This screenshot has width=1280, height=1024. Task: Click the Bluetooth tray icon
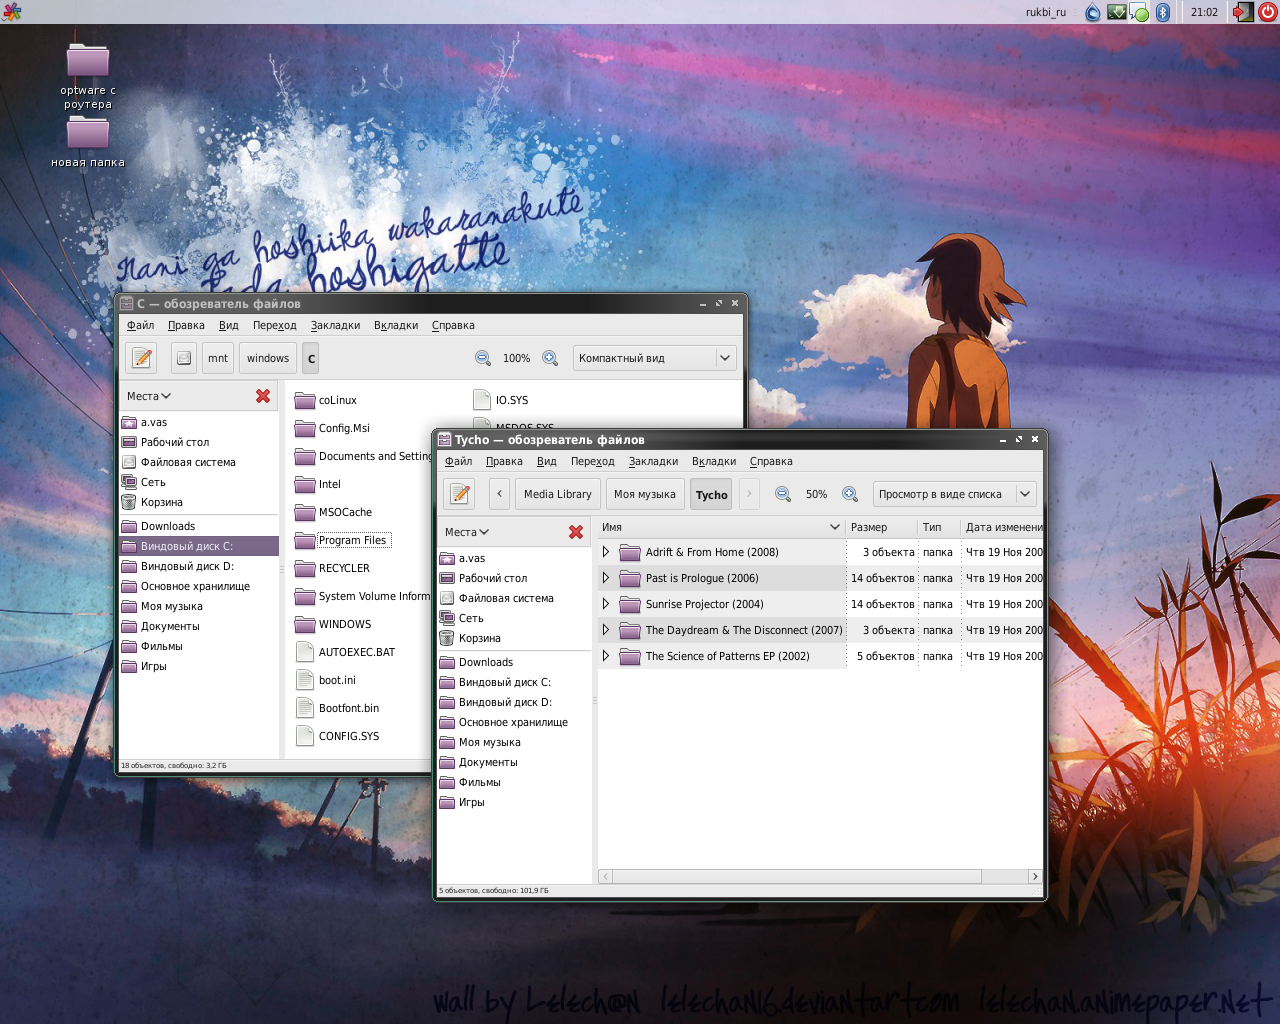1163,12
